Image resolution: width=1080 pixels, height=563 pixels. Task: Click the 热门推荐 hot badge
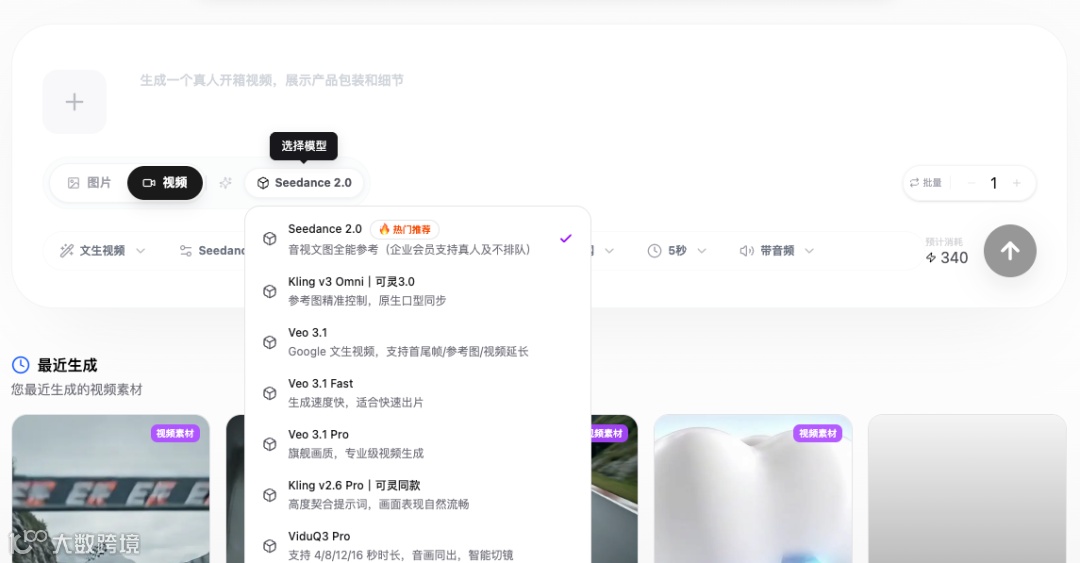pyautogui.click(x=405, y=229)
